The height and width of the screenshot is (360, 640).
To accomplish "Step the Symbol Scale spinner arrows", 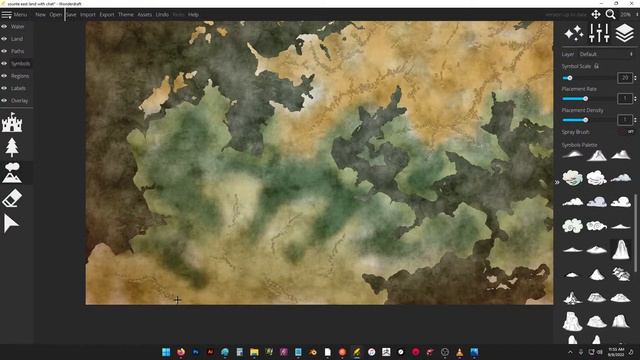I will click(635, 78).
